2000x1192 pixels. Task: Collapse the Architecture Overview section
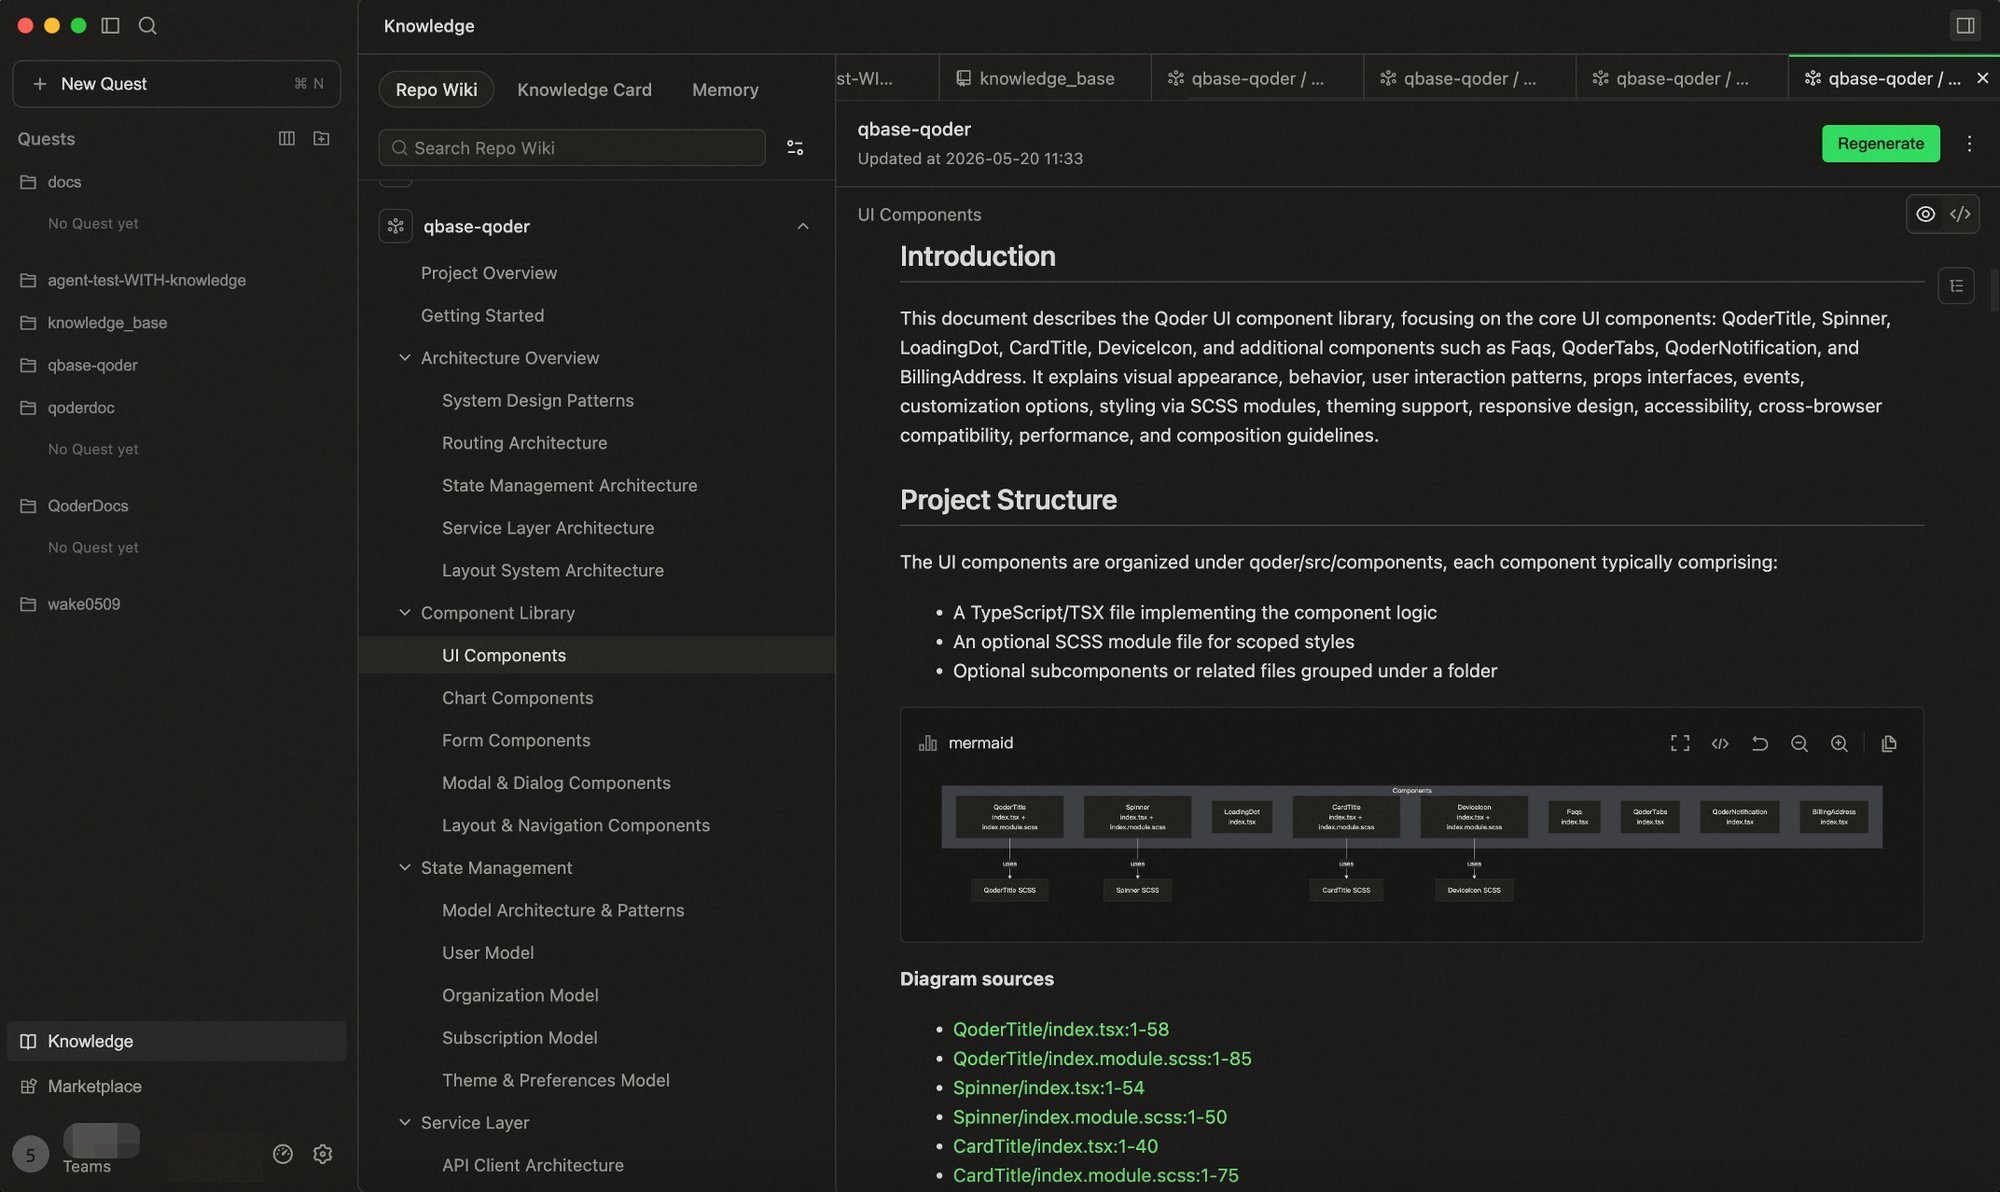point(405,358)
